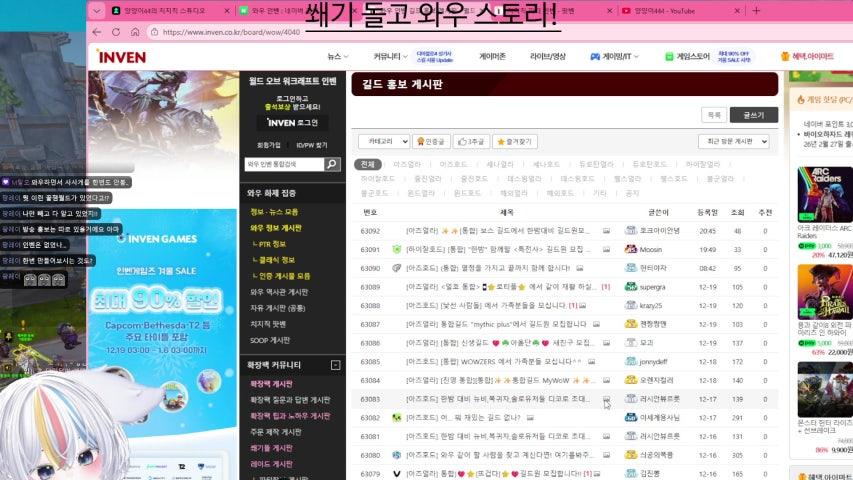Open the 혜택 아이마트 link
Image resolution: width=853 pixels, height=480 pixels.
[x=807, y=56]
